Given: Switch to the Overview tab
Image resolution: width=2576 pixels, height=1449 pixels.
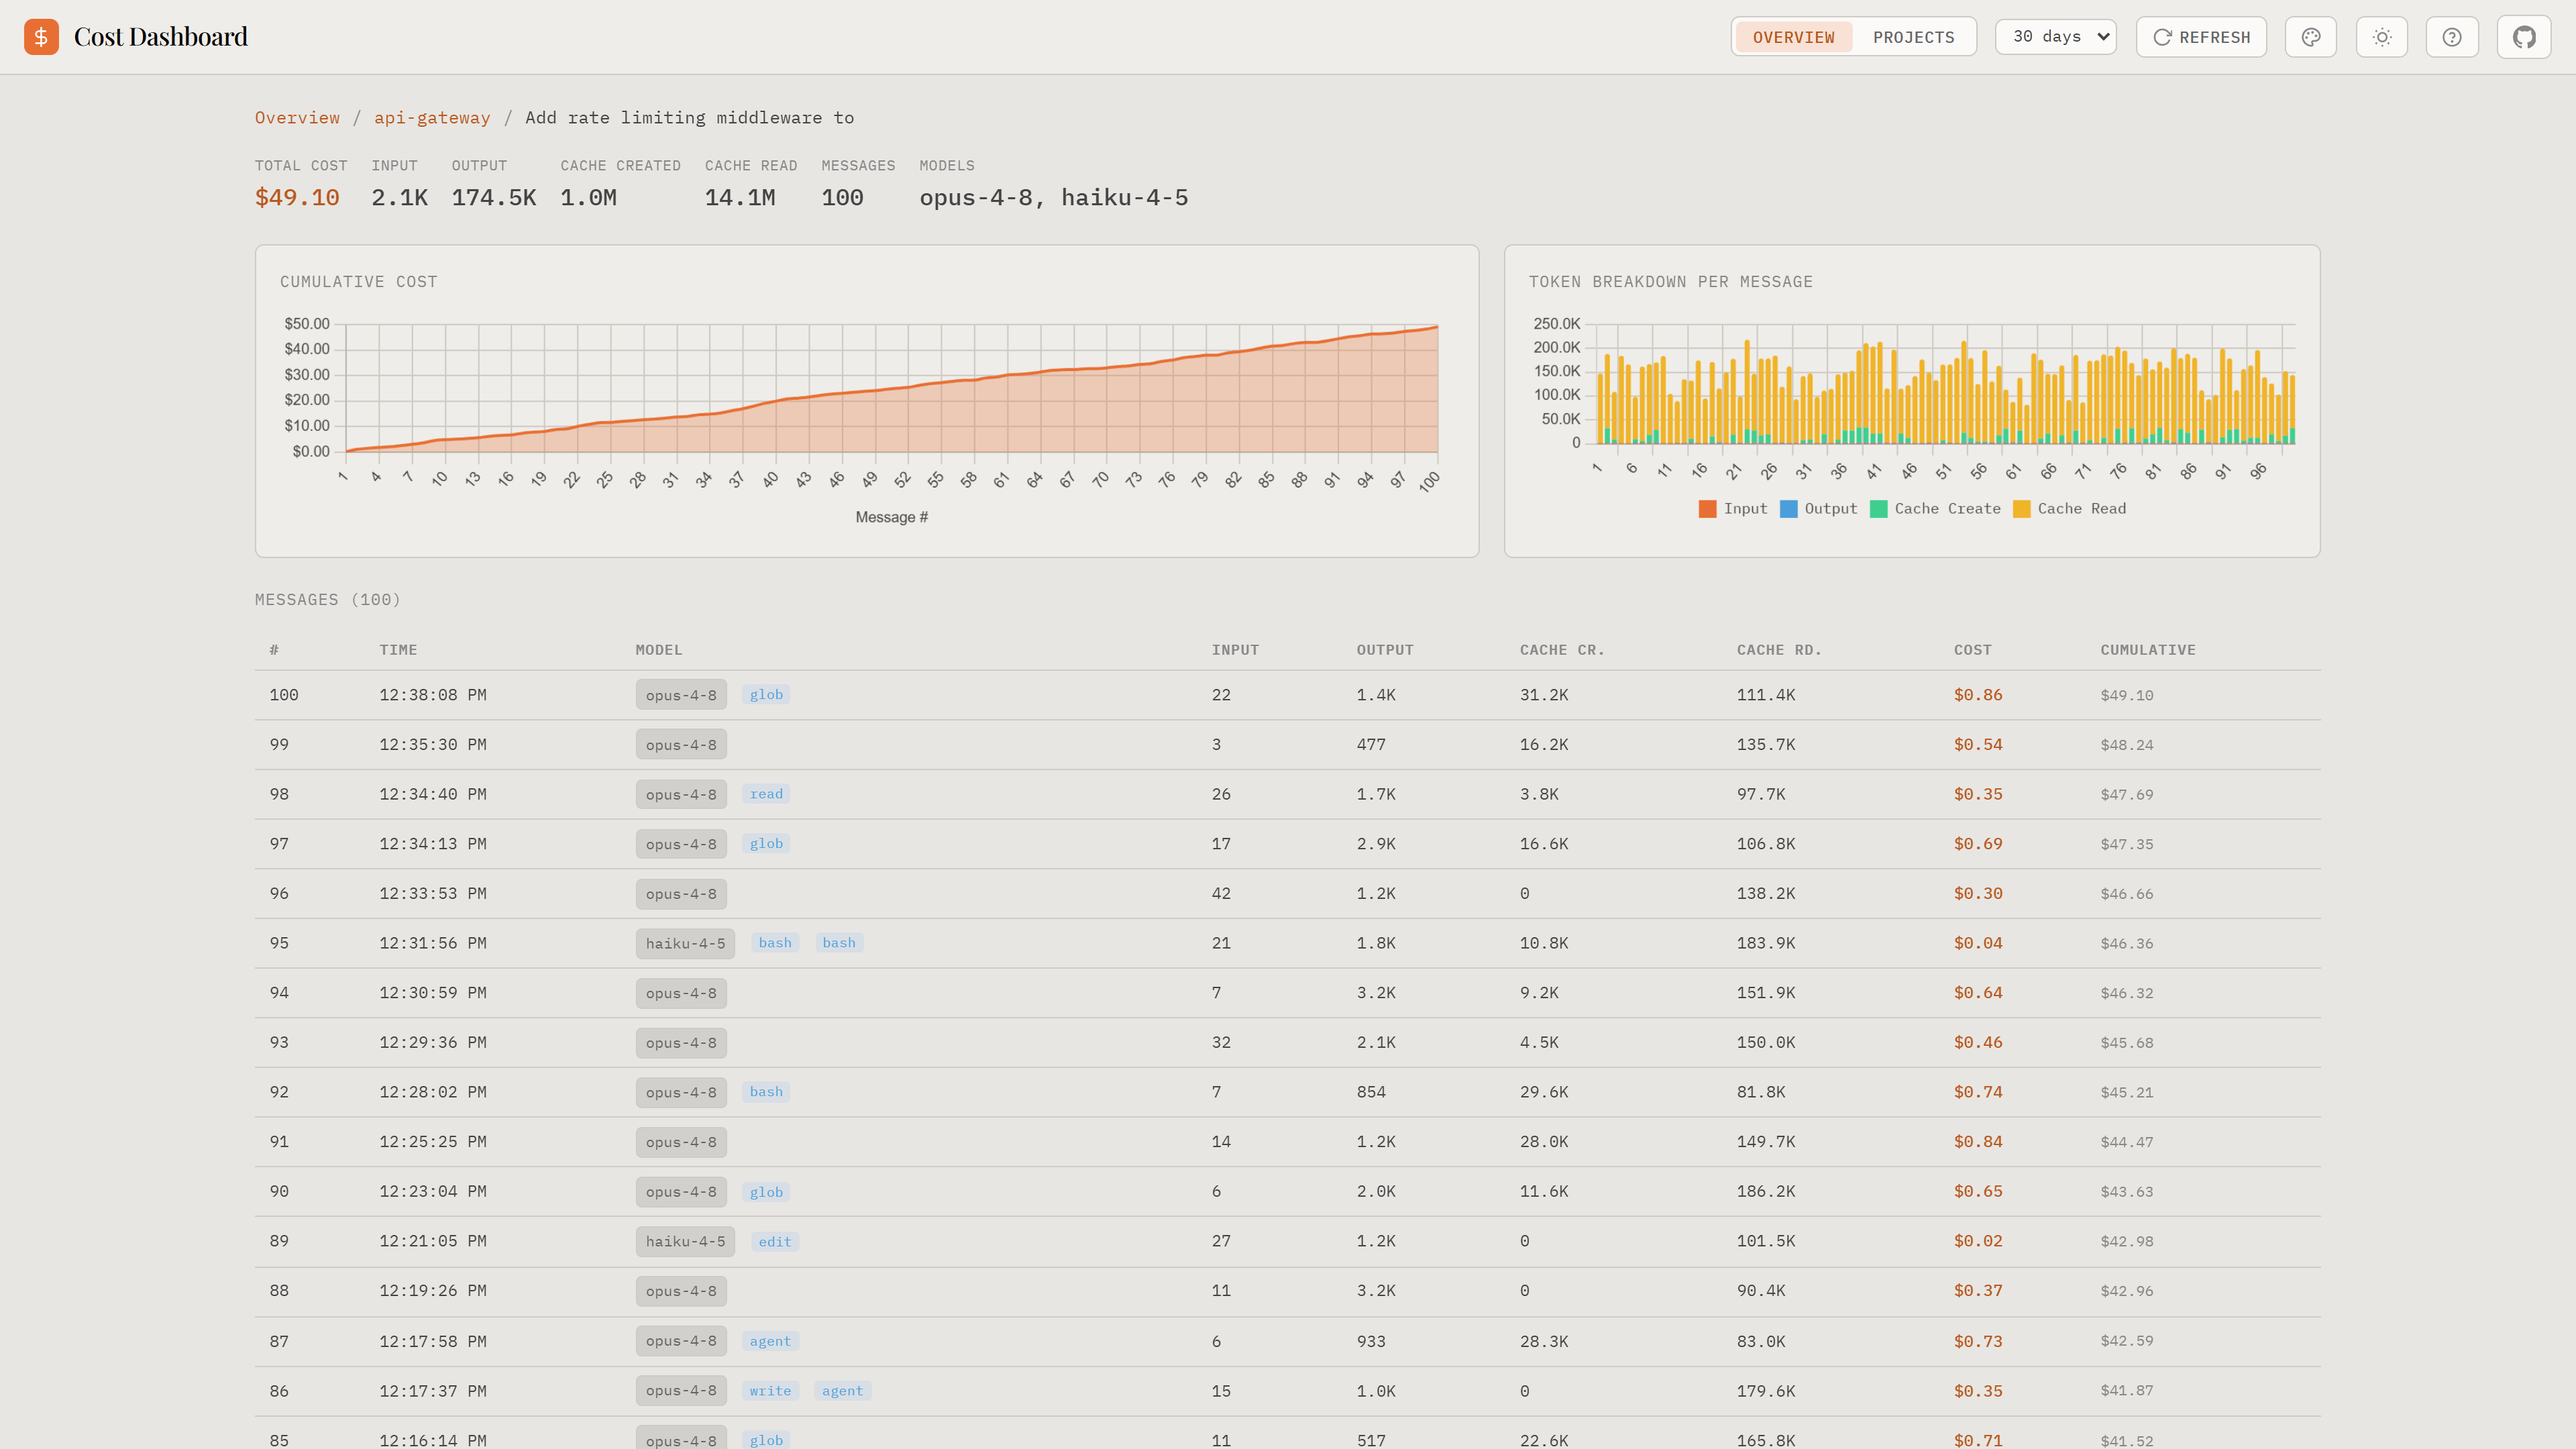Looking at the screenshot, I should [1793, 37].
